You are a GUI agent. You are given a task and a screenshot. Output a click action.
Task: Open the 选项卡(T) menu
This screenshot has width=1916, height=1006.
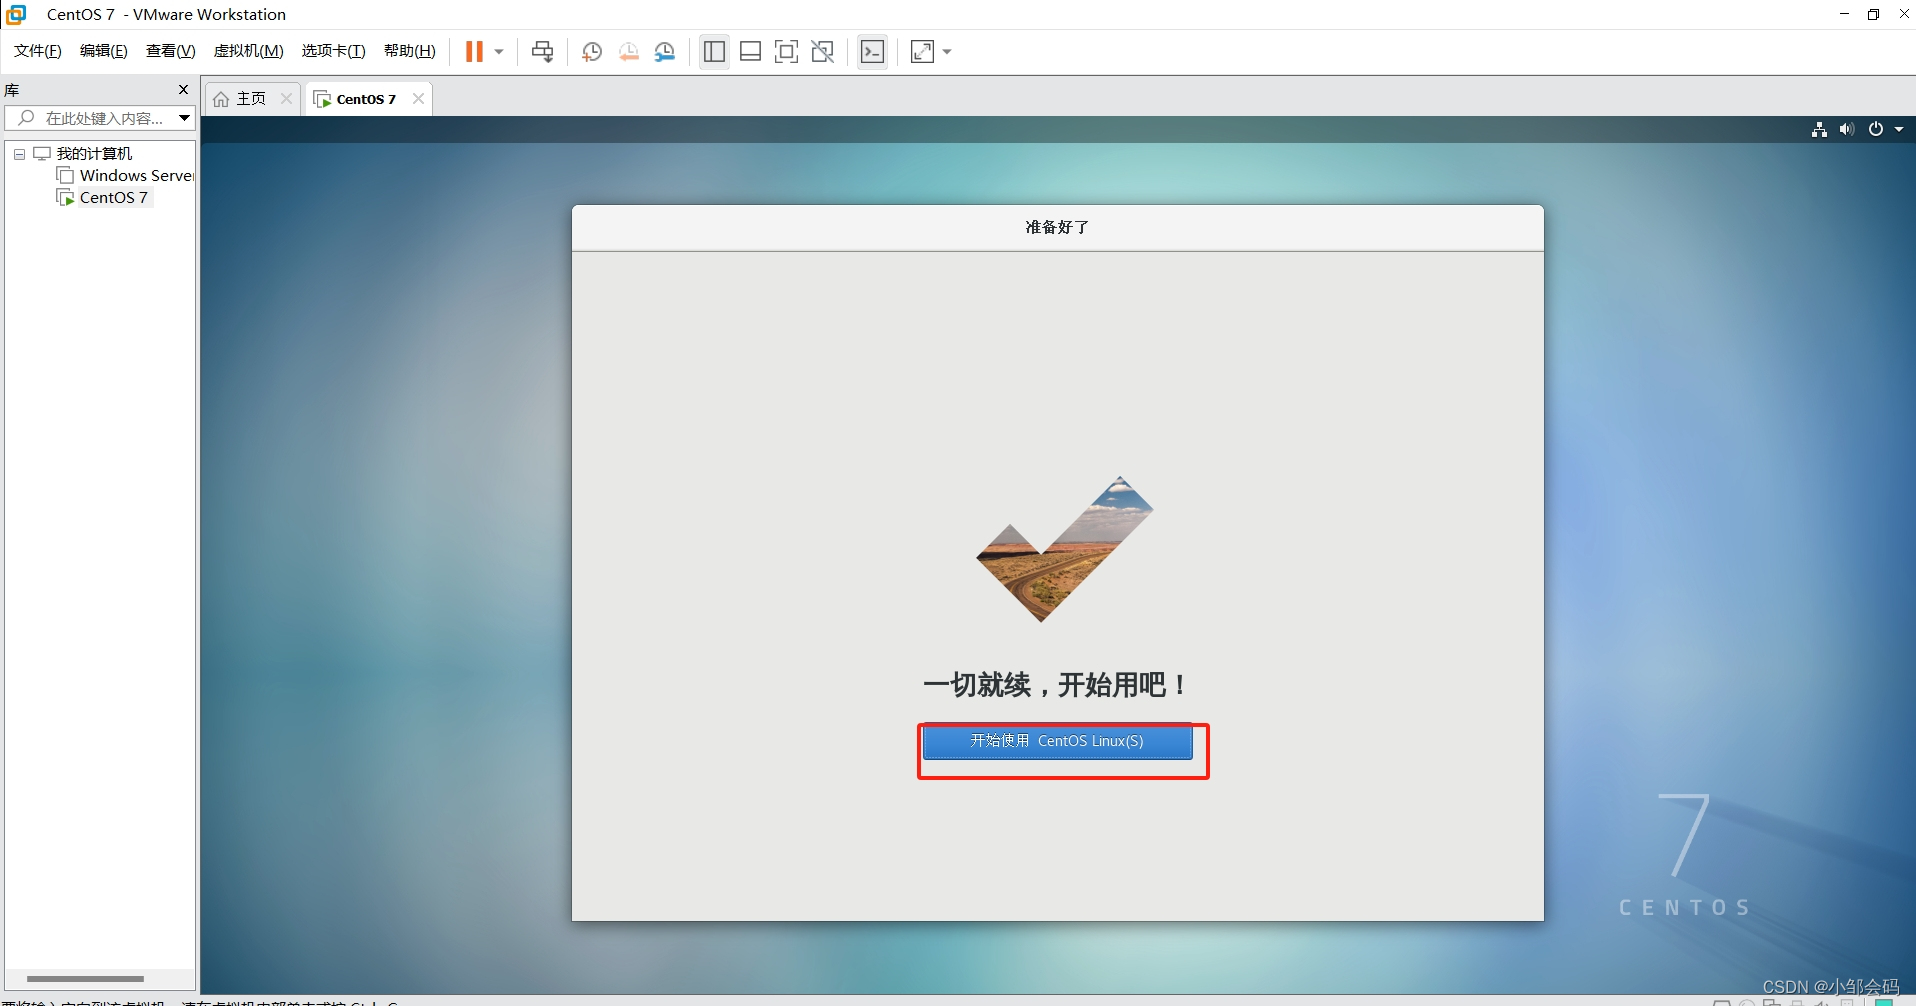click(x=333, y=51)
